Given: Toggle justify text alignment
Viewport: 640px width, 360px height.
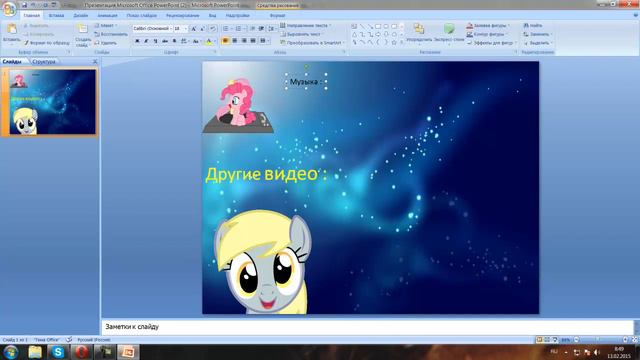Looking at the screenshot, I should (253, 41).
